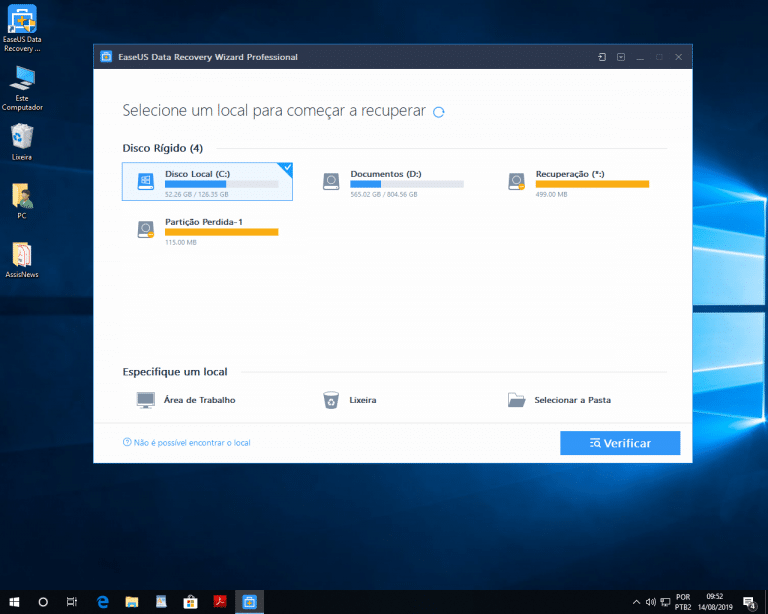This screenshot has height=614, width=768.
Task: Open the Action Center notifications icon
Action: tap(749, 602)
